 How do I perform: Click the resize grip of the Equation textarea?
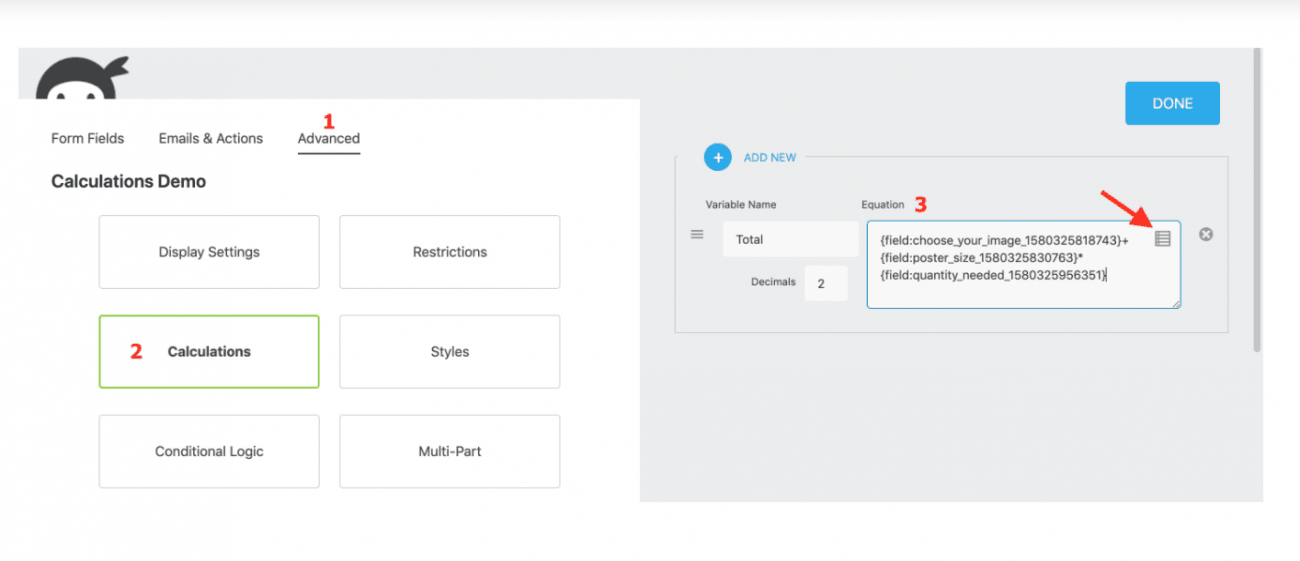tap(1175, 303)
